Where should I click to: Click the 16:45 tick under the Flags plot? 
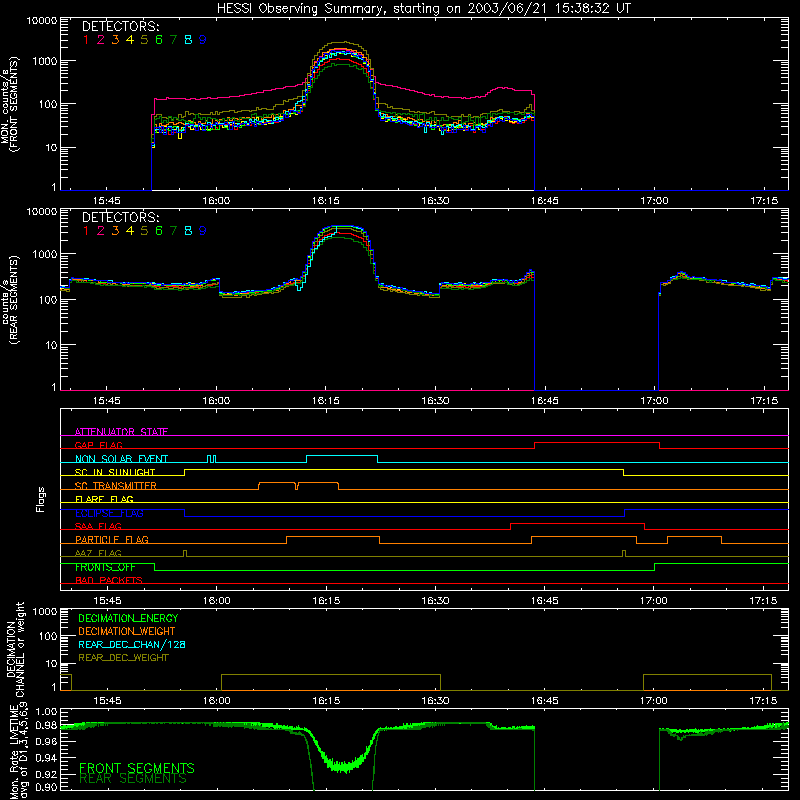(x=544, y=601)
